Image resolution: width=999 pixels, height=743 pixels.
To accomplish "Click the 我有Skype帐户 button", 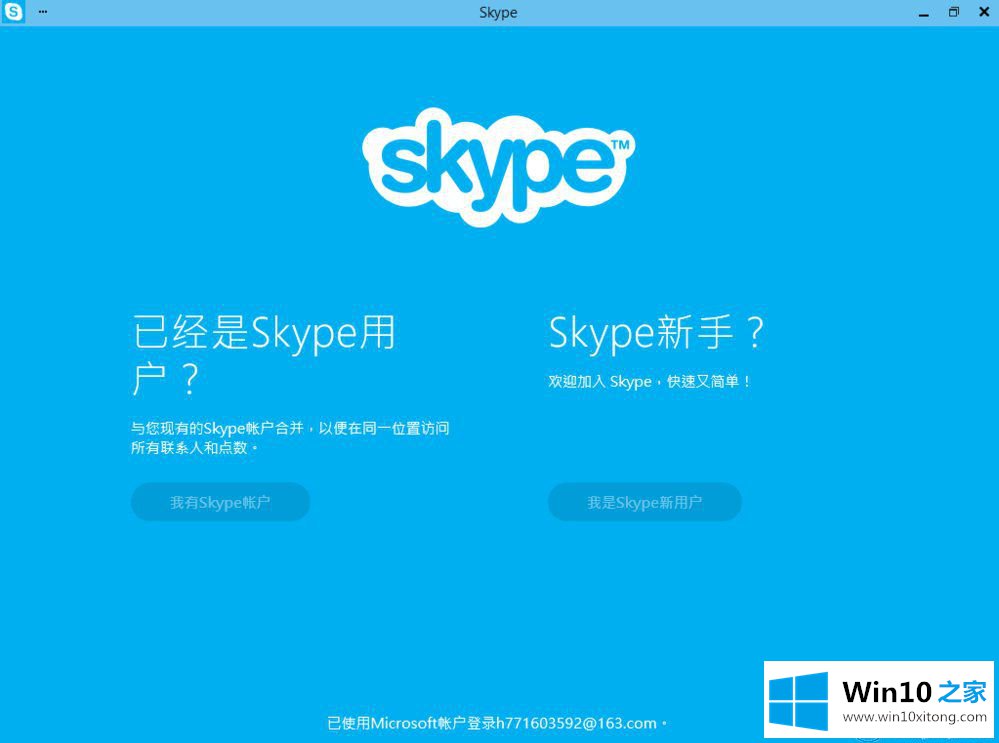I will tap(220, 502).
